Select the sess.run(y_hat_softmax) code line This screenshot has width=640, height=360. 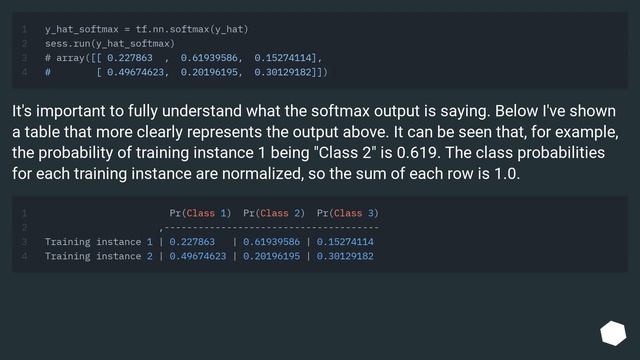coord(110,44)
